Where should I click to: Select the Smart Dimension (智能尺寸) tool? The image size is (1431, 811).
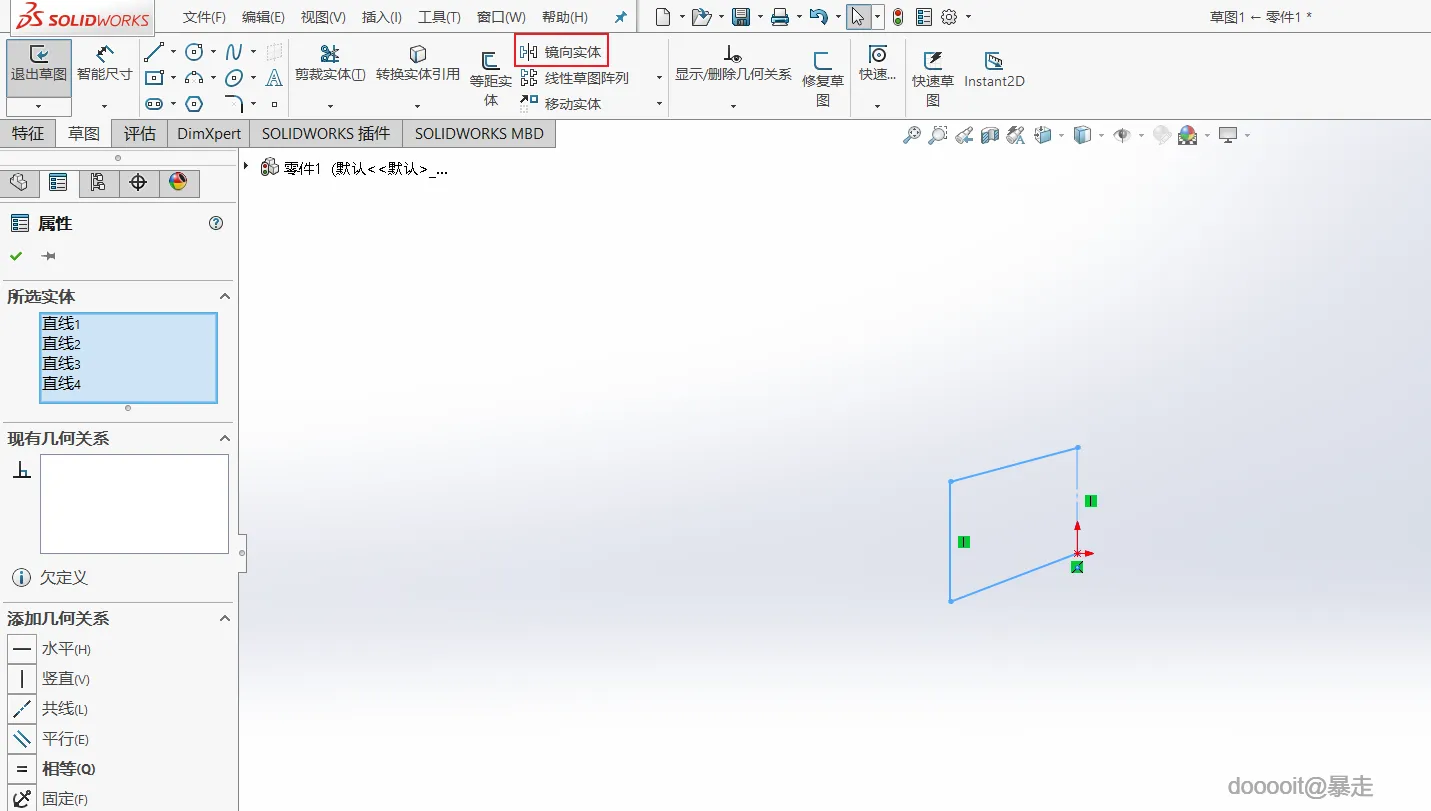tap(104, 64)
